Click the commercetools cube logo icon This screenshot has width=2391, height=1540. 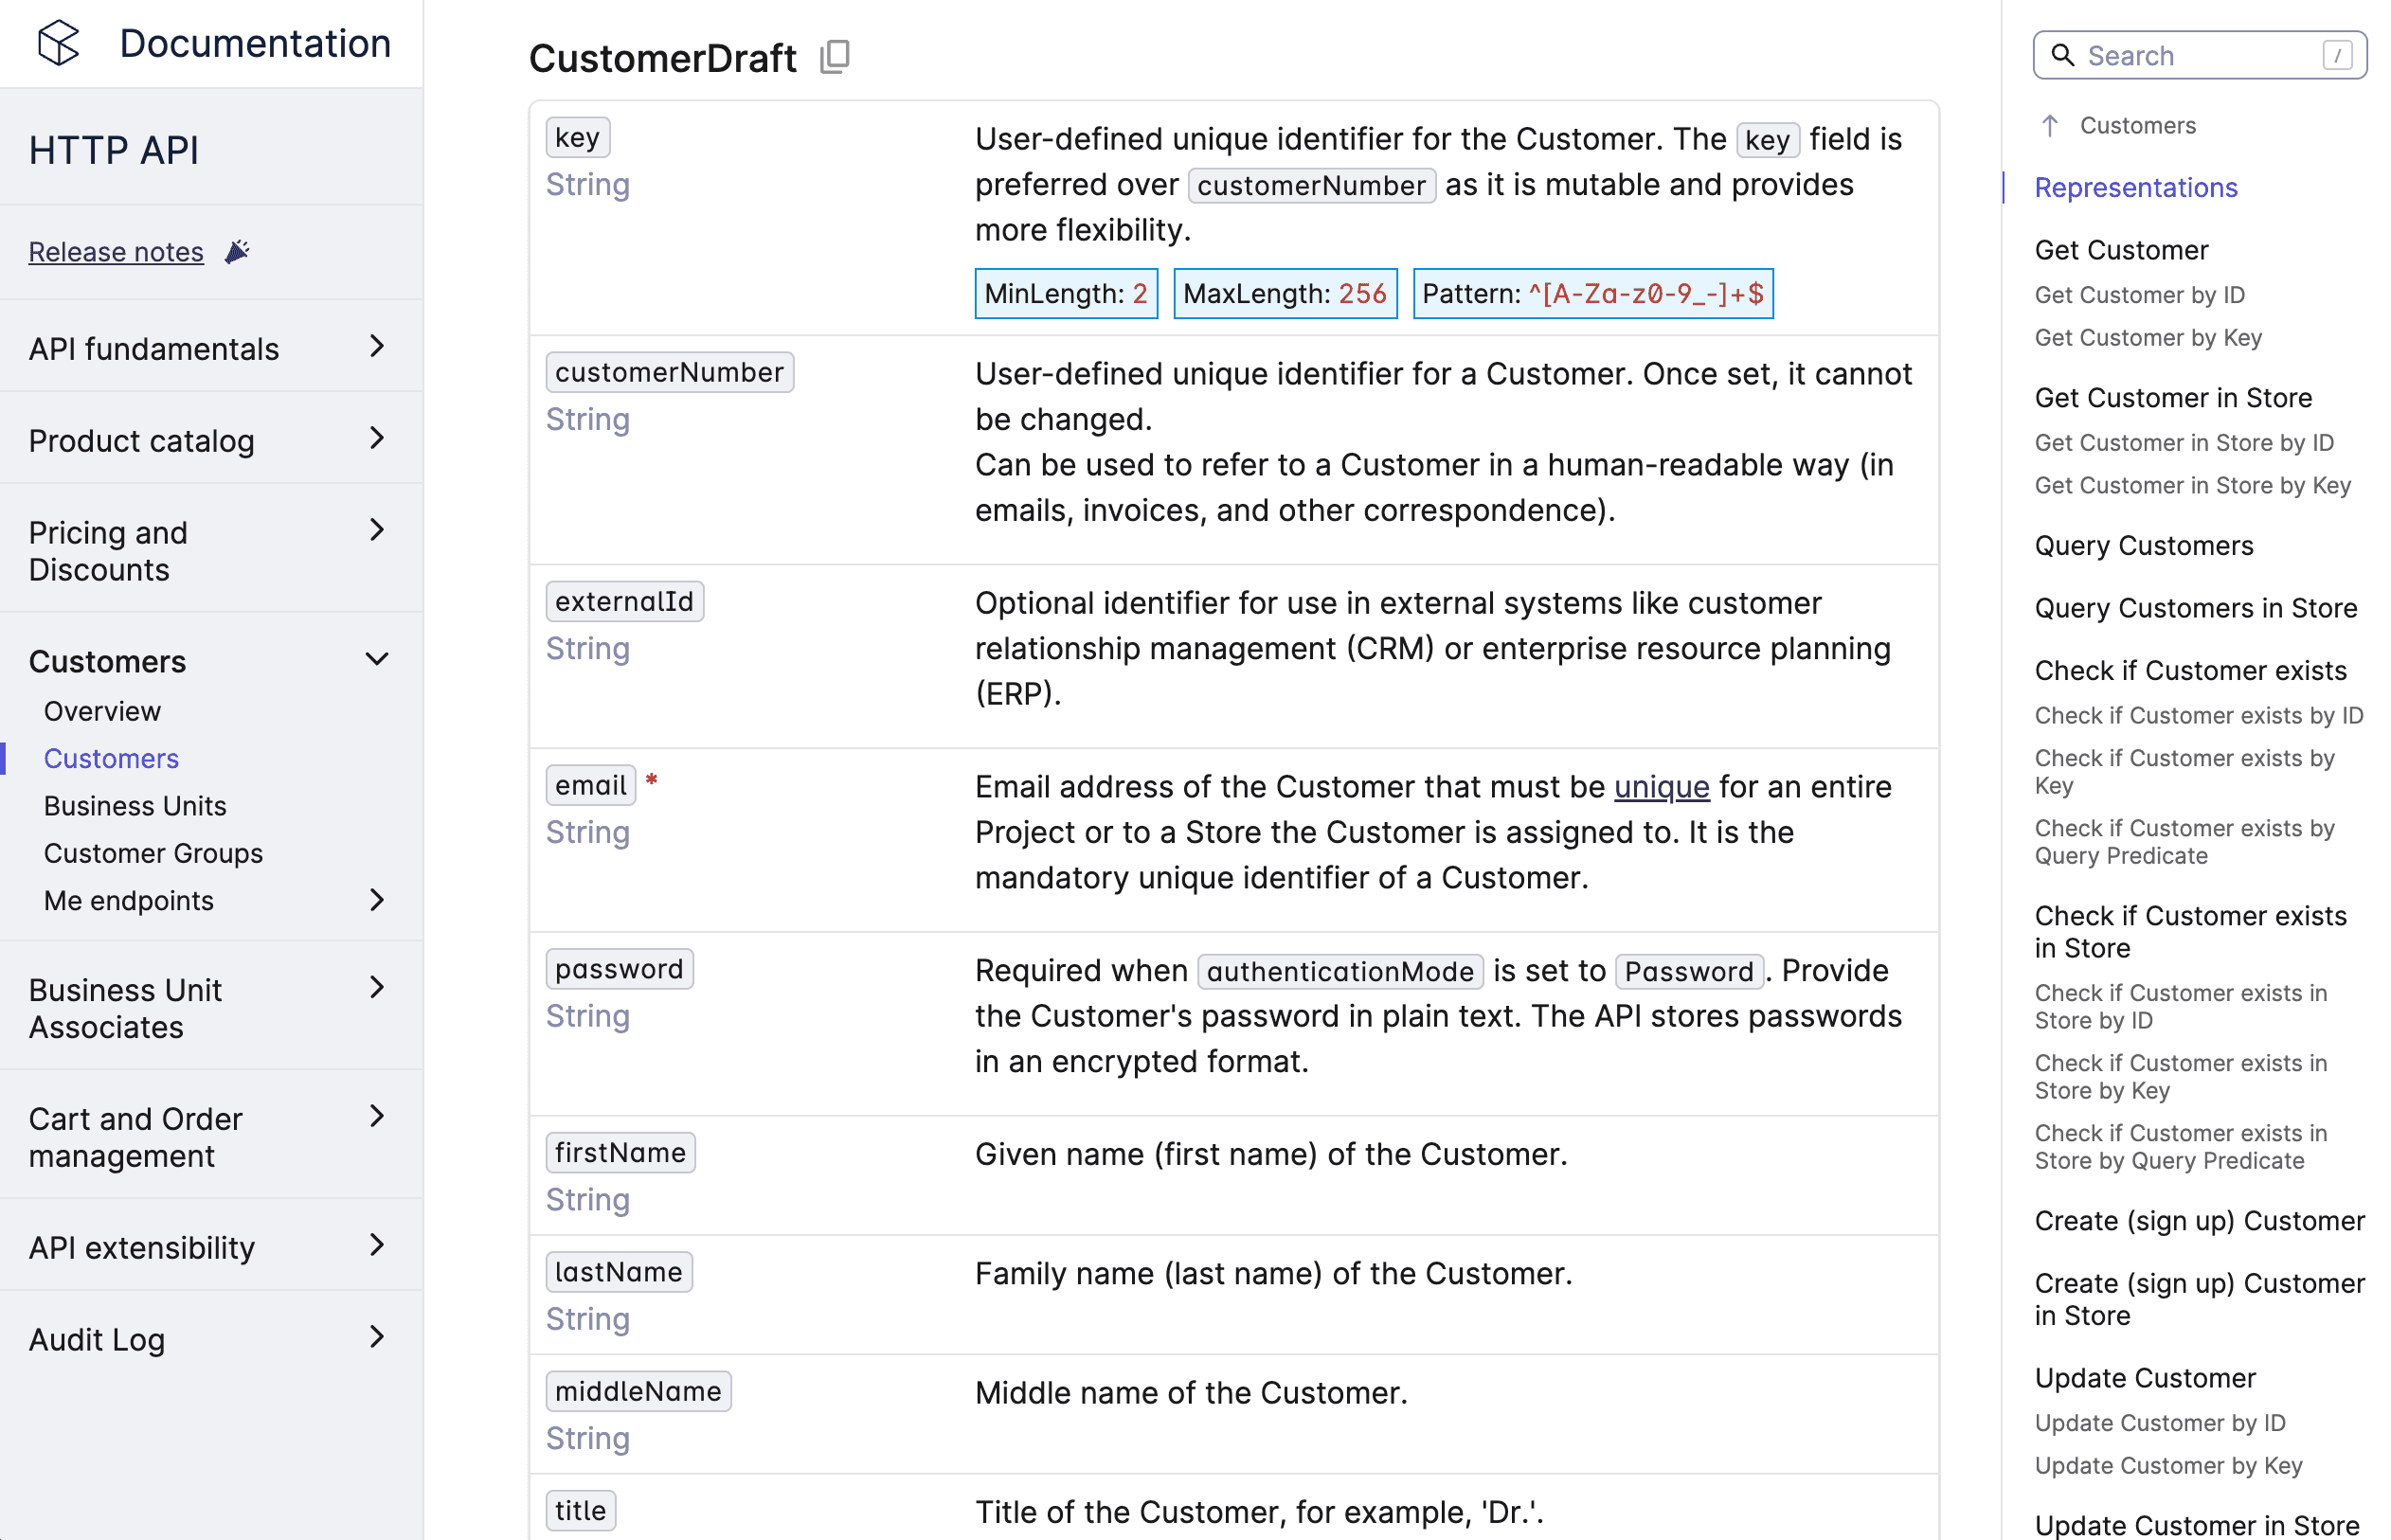click(x=58, y=43)
